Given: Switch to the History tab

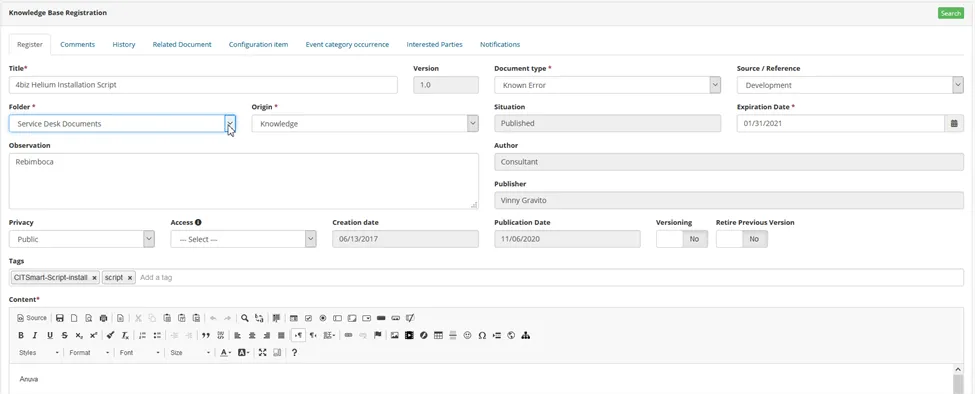Looking at the screenshot, I should 124,45.
